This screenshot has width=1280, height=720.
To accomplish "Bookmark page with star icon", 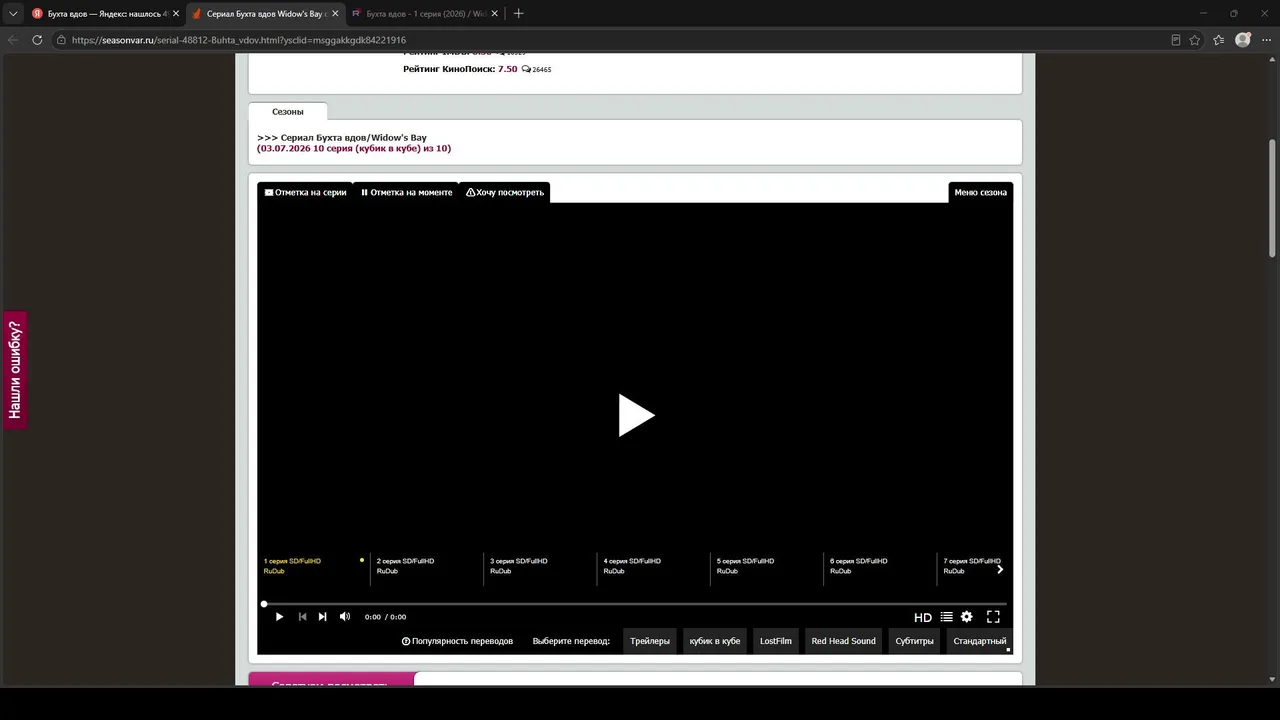I will coord(1195,40).
